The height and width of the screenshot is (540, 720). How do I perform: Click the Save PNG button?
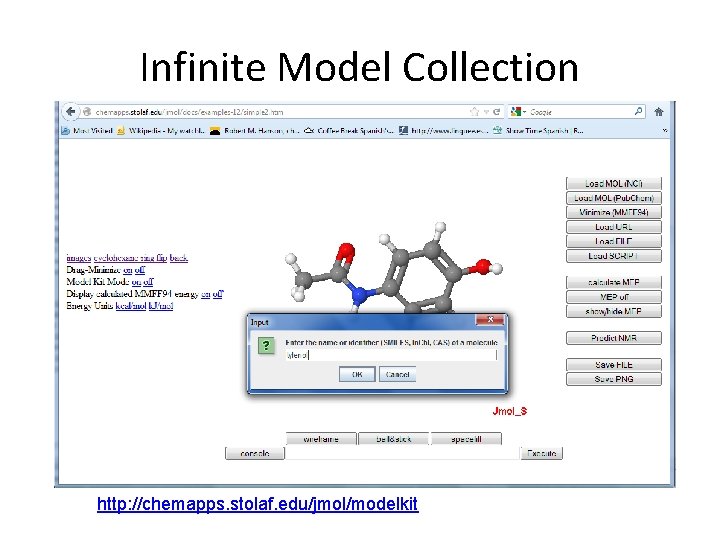pyautogui.click(x=614, y=379)
